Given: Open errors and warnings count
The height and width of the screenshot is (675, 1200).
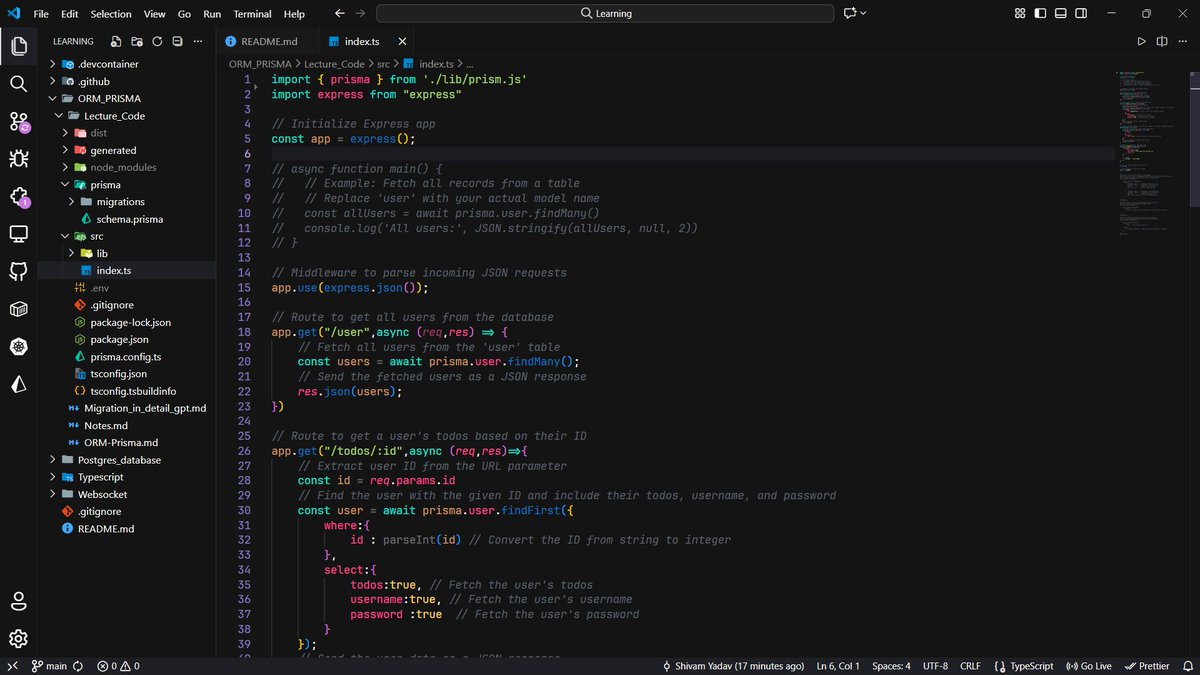Looking at the screenshot, I should coord(119,666).
